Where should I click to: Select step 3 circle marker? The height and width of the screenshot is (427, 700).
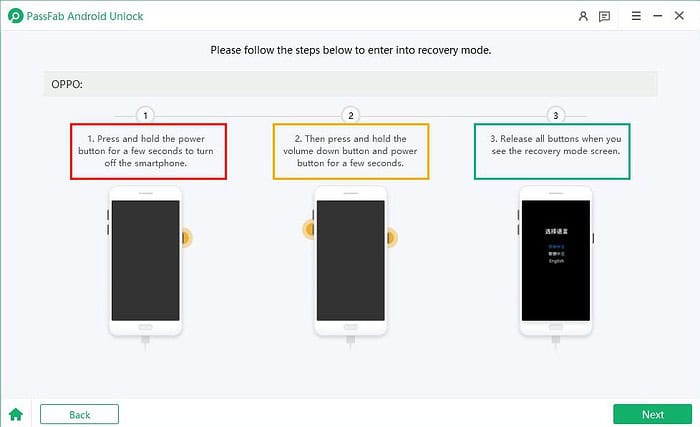(556, 114)
